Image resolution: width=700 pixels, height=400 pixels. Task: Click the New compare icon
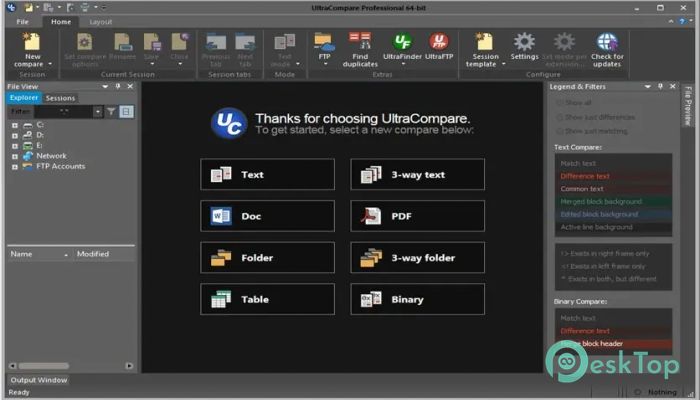[32, 42]
